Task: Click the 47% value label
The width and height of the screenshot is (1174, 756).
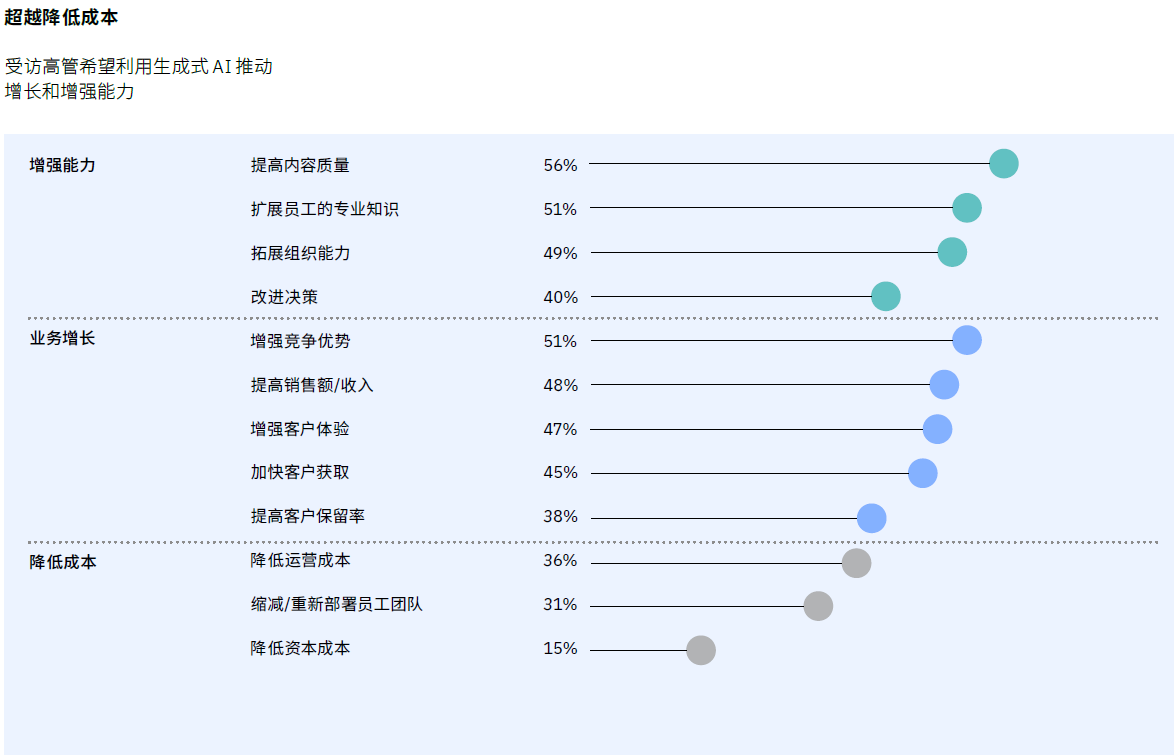Action: point(560,429)
